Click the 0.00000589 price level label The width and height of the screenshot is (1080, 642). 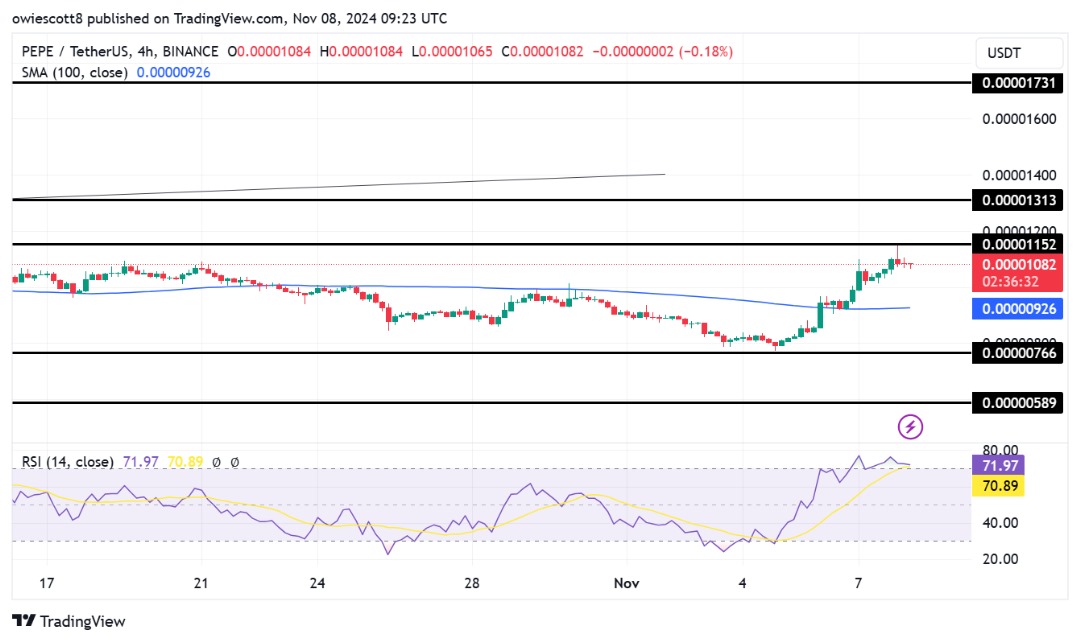(x=1019, y=403)
